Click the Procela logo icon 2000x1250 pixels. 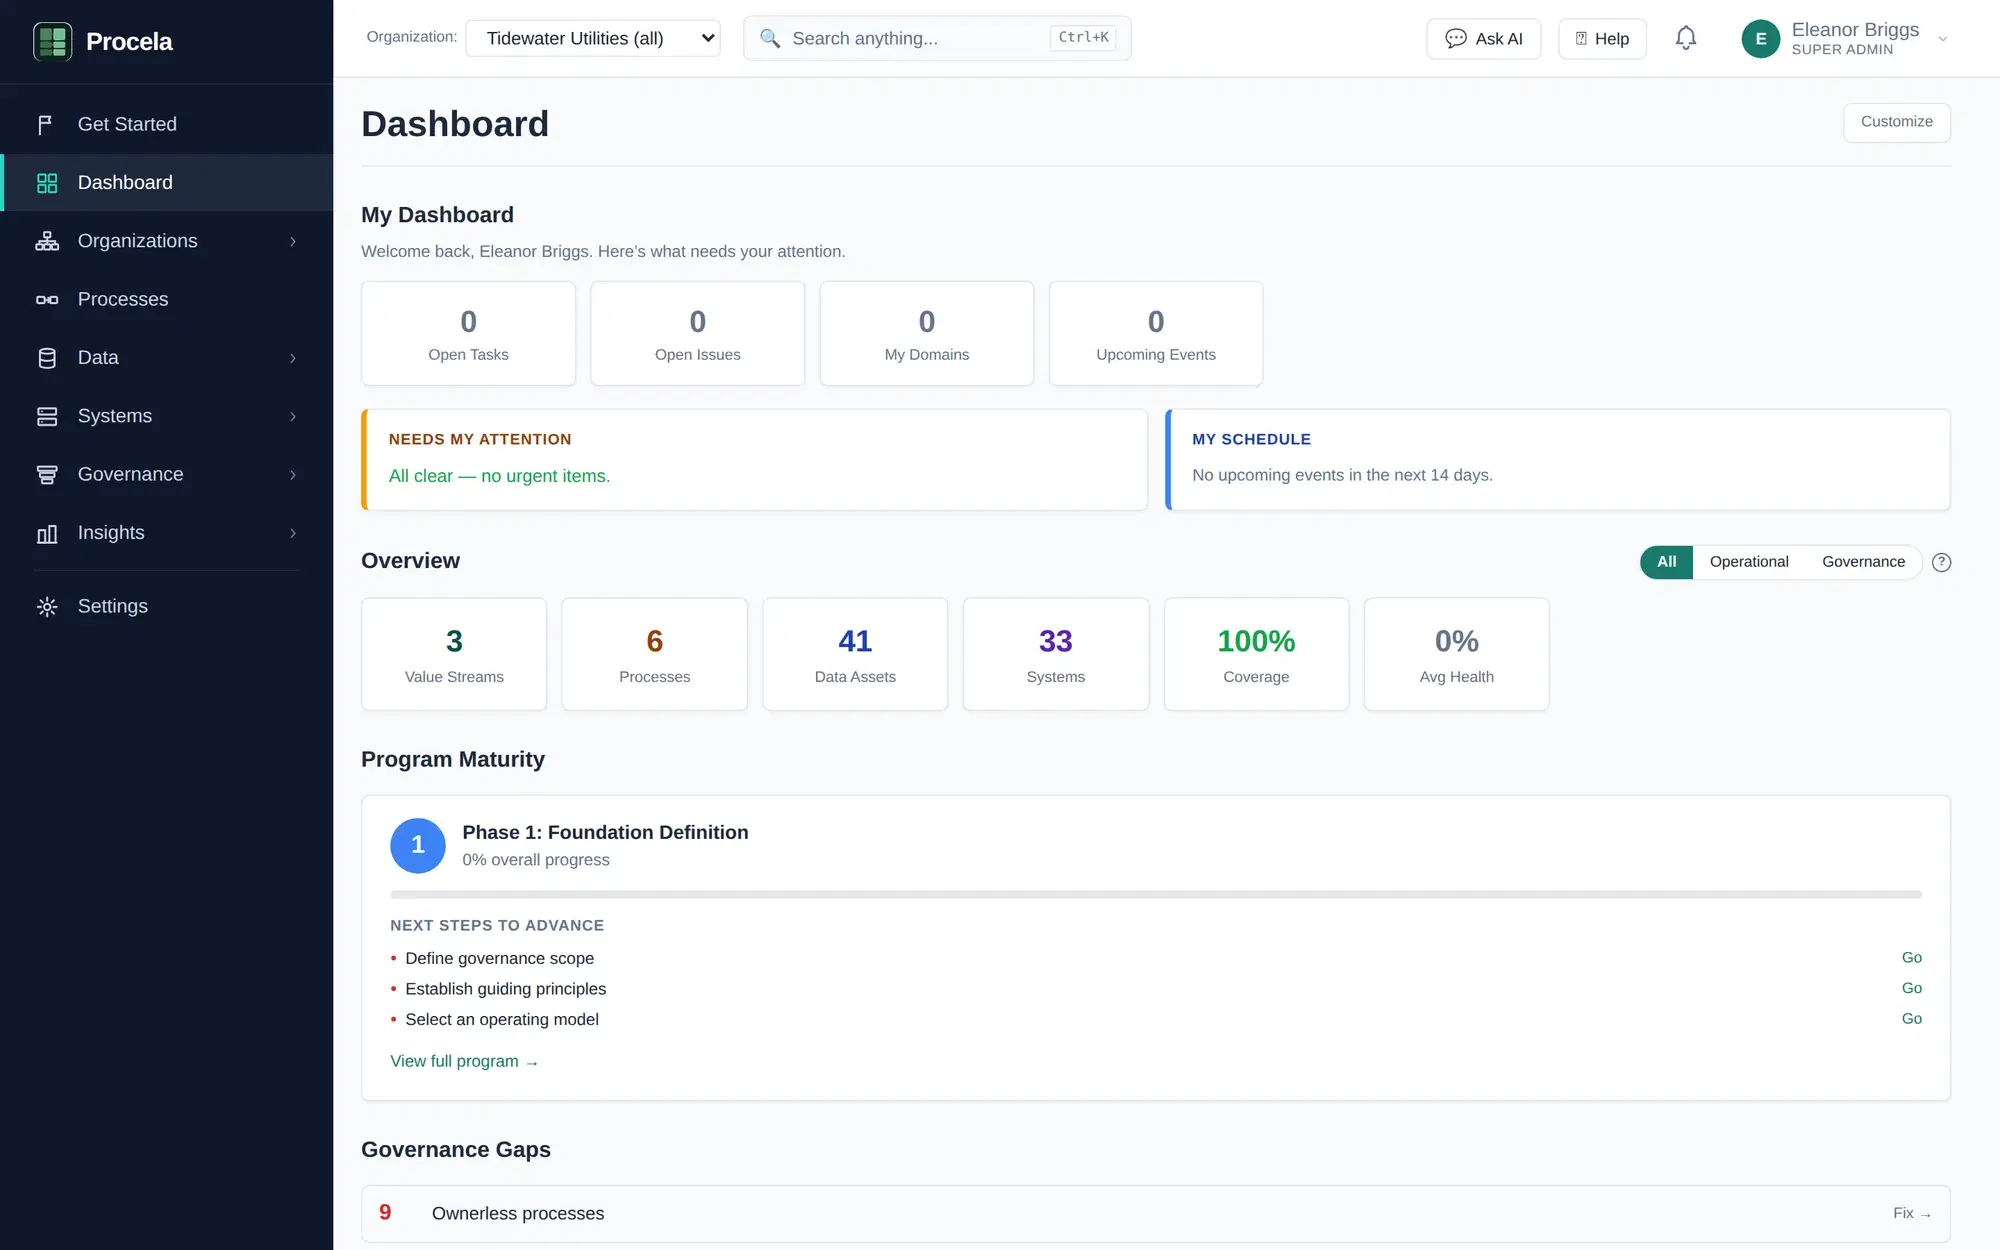[52, 41]
